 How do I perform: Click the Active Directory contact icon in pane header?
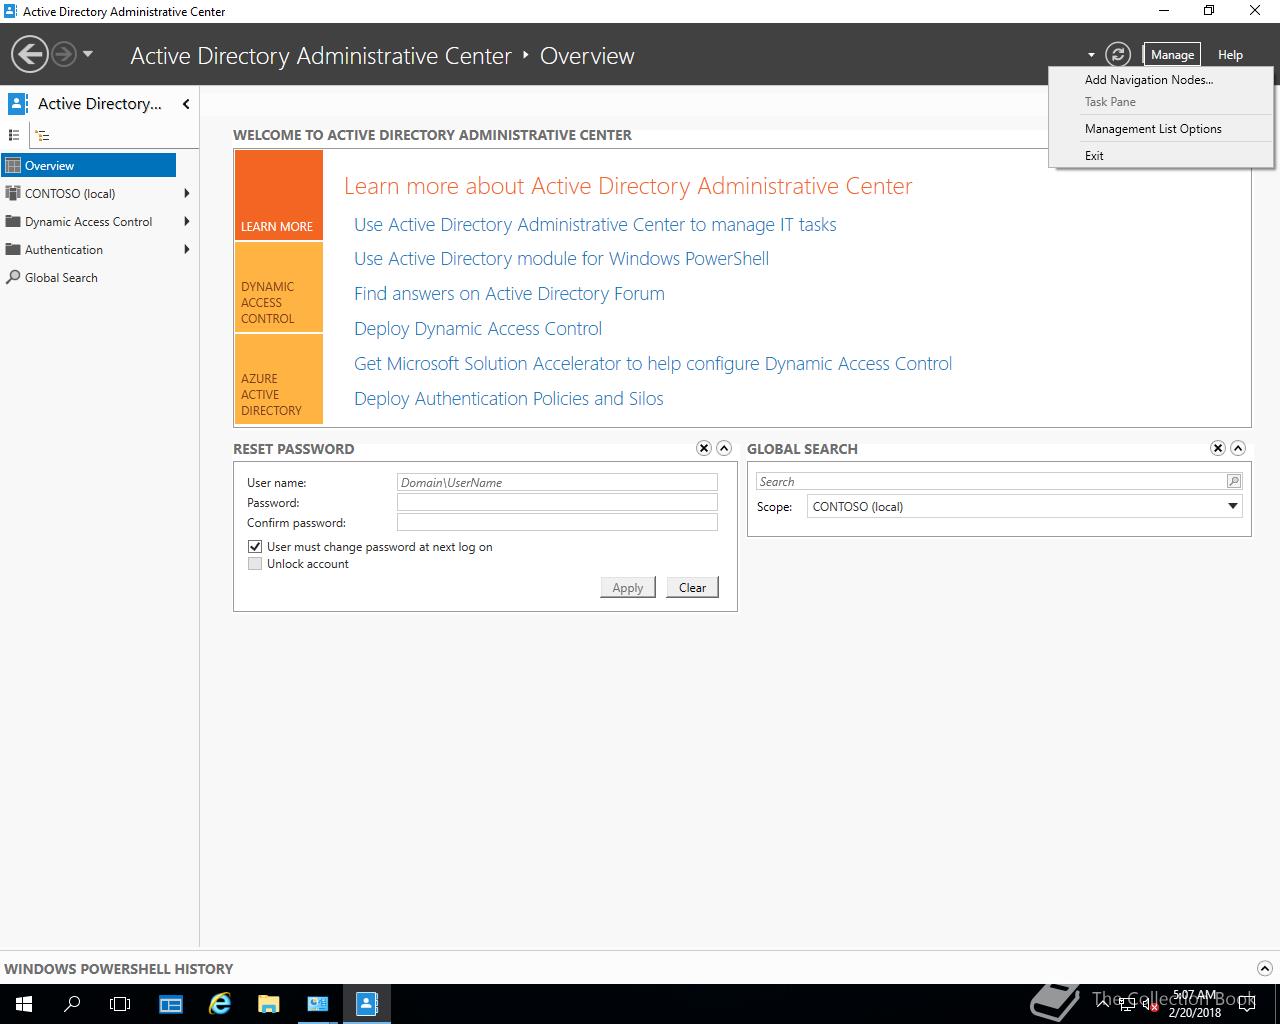point(17,103)
